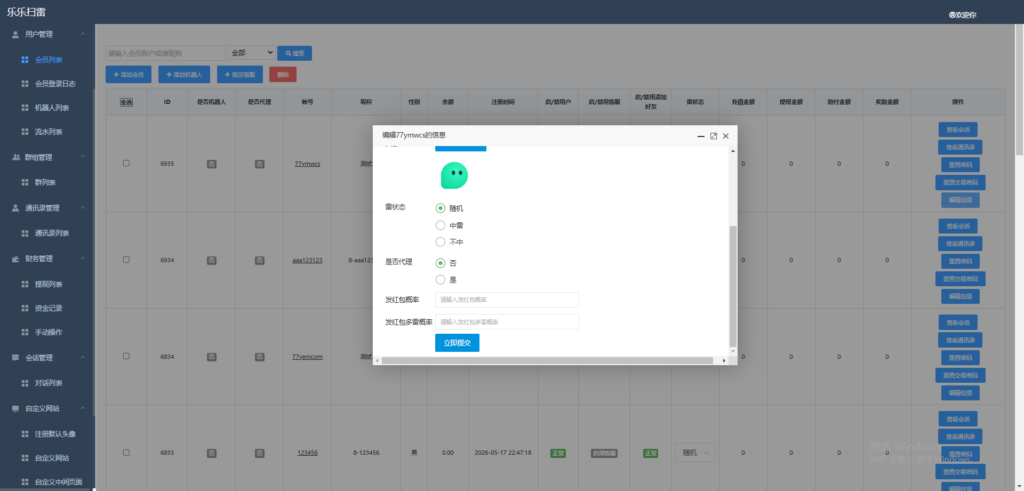Click the 会话管理 chat icon
1024x491 pixels.
pyautogui.click(x=16, y=358)
